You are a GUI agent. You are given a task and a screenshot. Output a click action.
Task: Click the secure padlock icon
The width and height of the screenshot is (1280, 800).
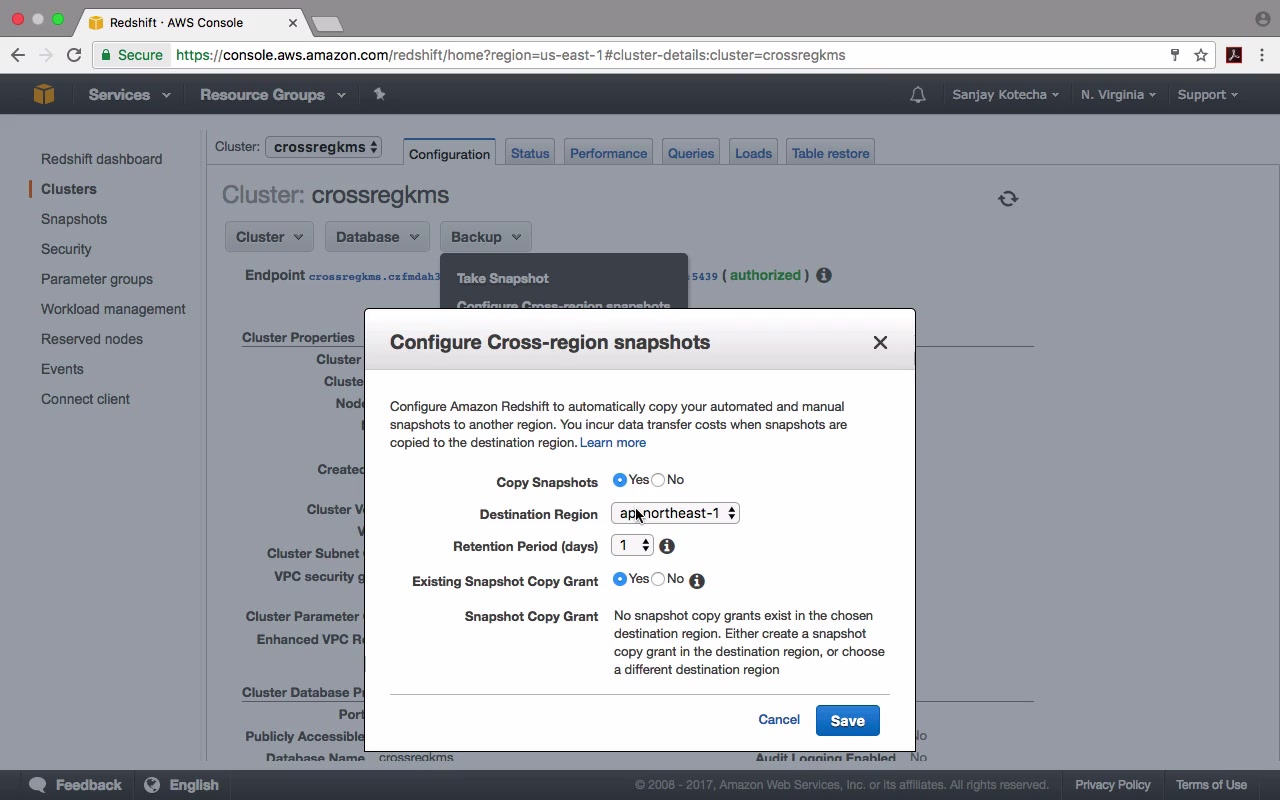coord(105,55)
